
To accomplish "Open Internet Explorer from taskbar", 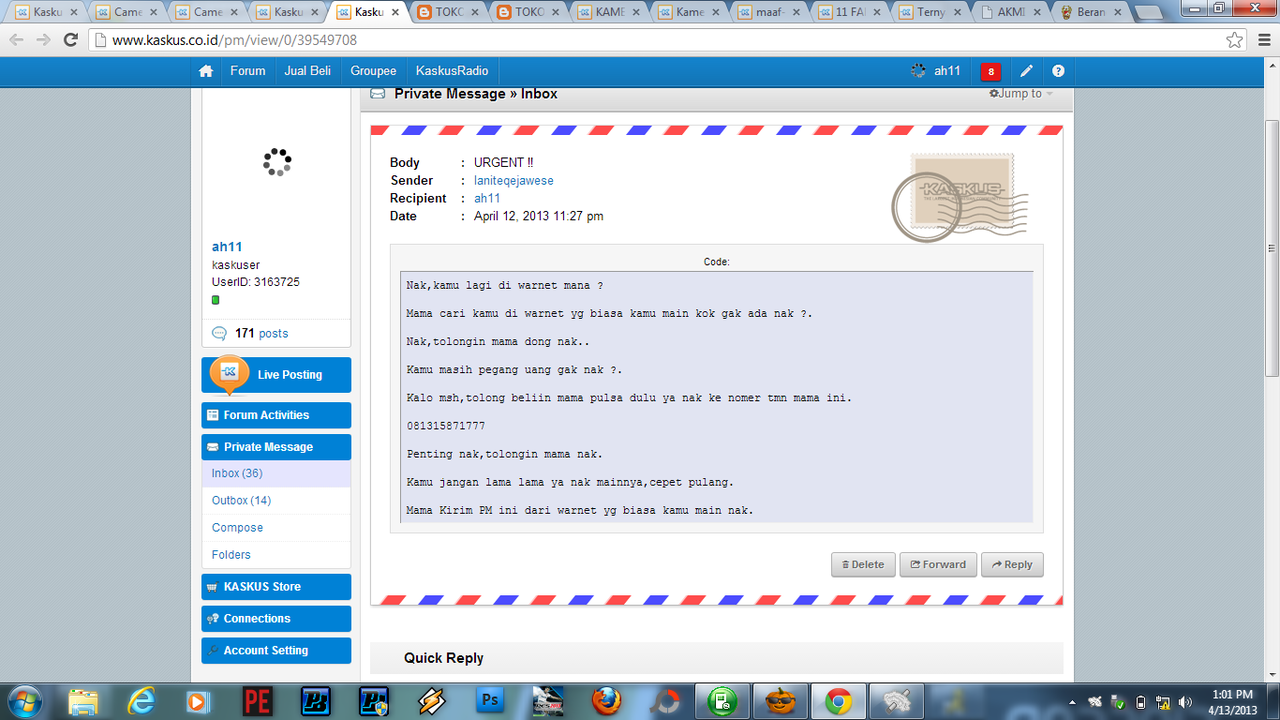I will click(x=142, y=701).
